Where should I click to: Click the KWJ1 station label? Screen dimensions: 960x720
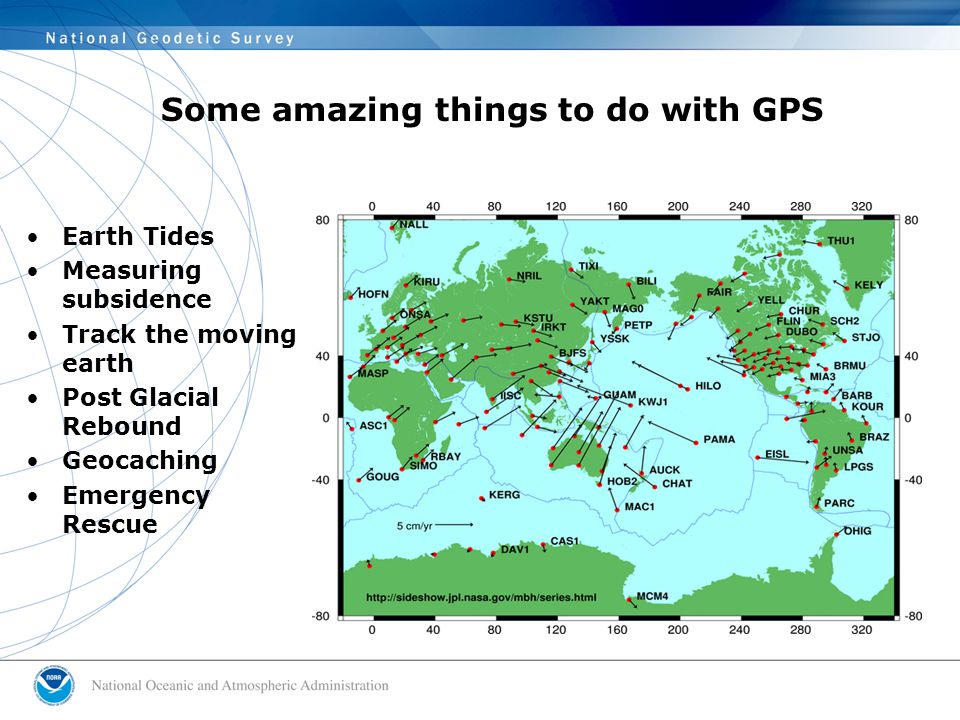(x=653, y=402)
